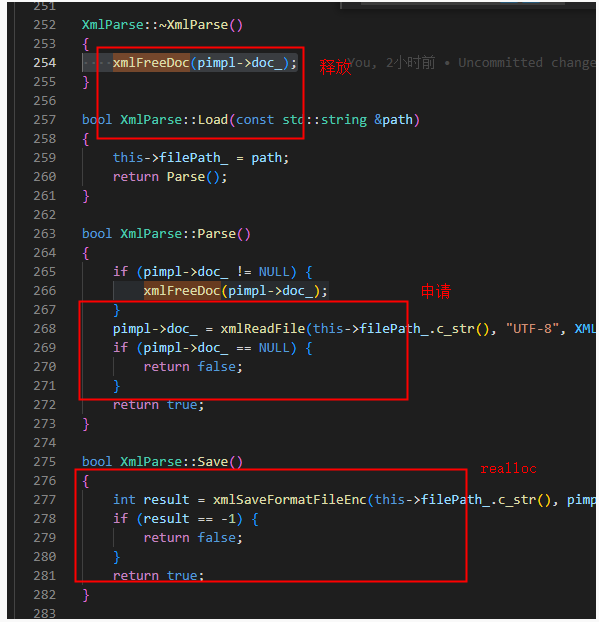The height and width of the screenshot is (622, 599).
Task: Click 'result == -1' condition on line 278
Action: pyautogui.click(x=189, y=518)
